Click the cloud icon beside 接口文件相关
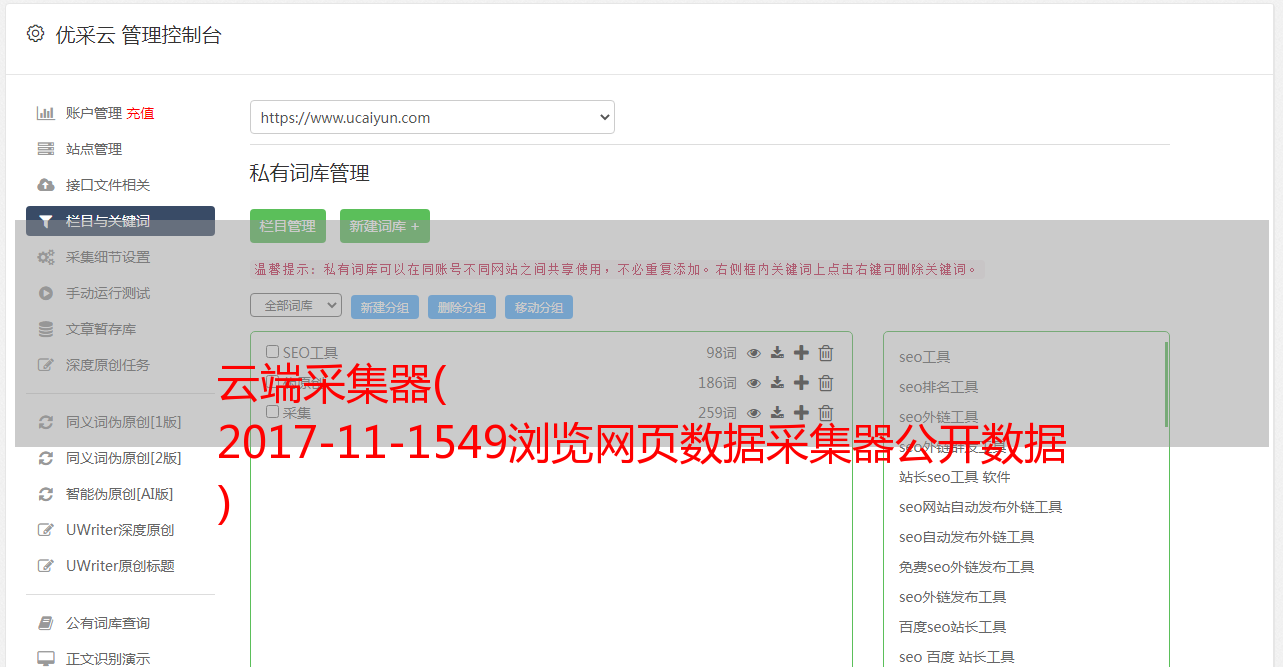 45,185
